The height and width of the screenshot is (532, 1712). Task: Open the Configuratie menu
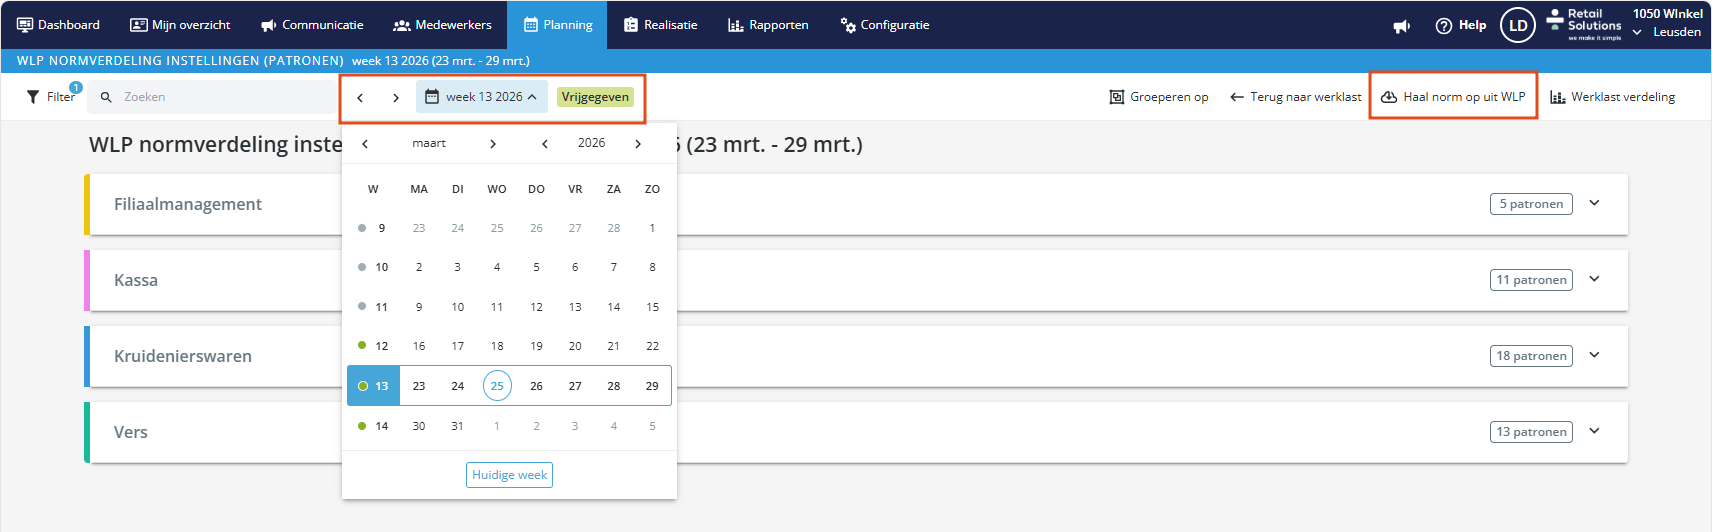[885, 25]
